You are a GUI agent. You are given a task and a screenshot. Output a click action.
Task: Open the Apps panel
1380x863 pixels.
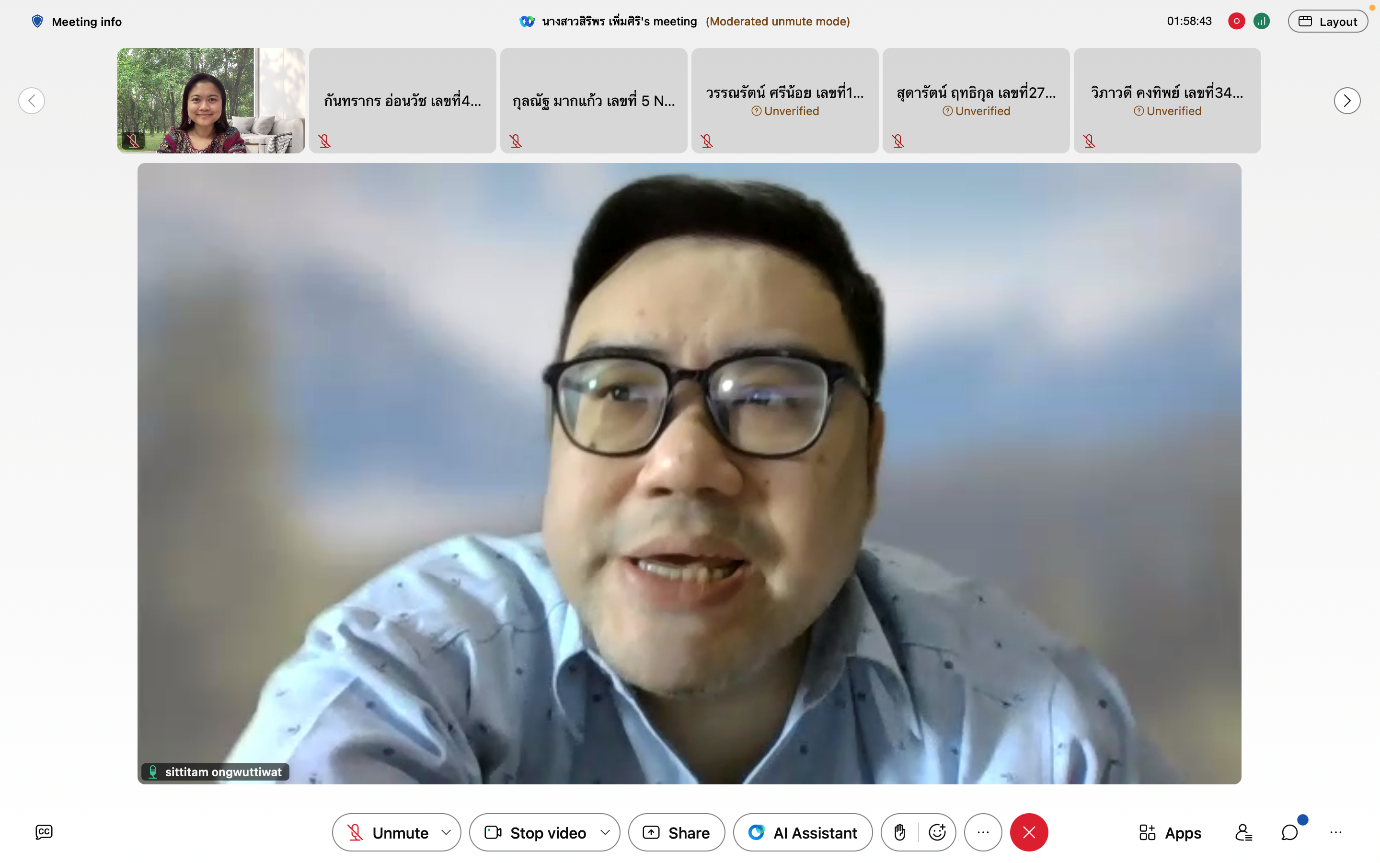tap(1170, 832)
